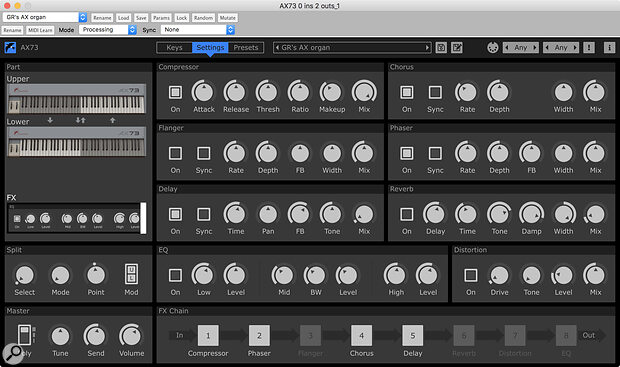
Task: Select FX Chain slot 5 Delay
Action: tap(413, 335)
